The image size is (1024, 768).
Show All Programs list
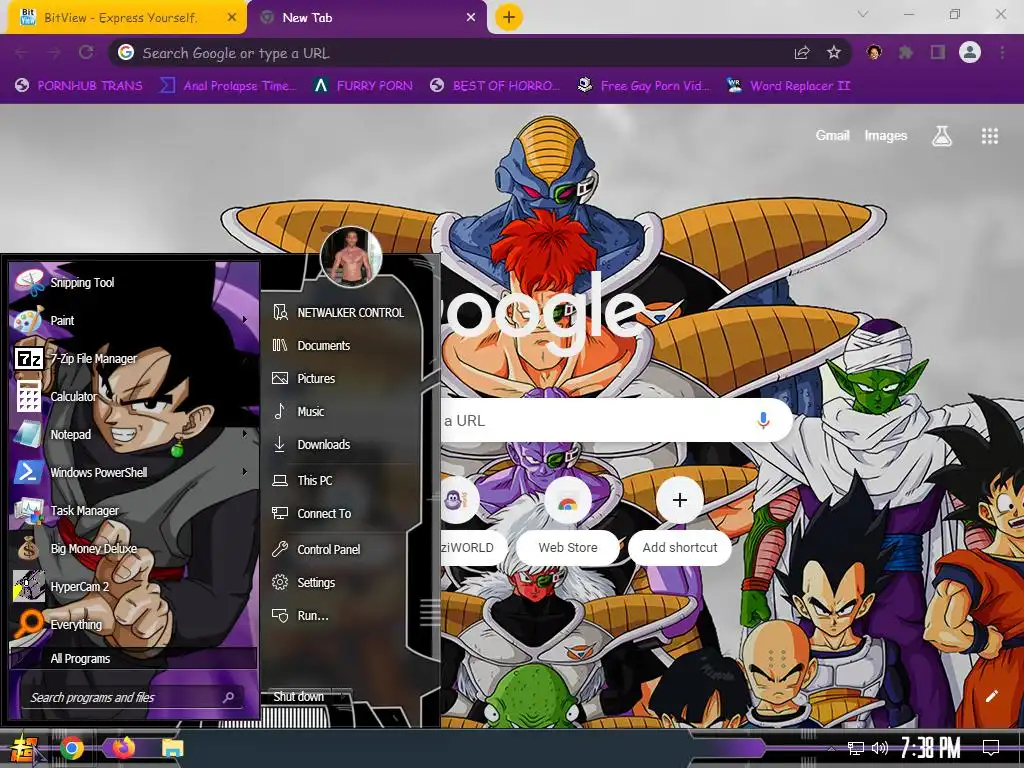pyautogui.click(x=134, y=658)
